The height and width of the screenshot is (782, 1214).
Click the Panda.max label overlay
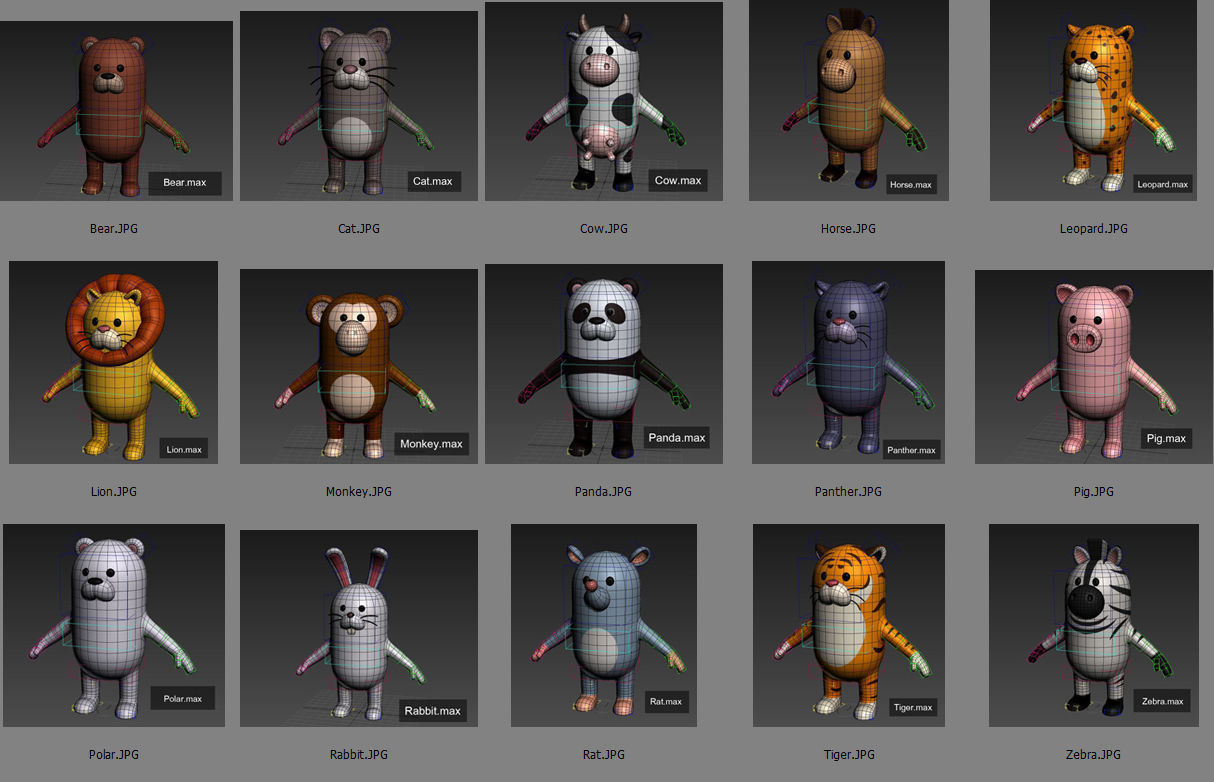point(677,437)
